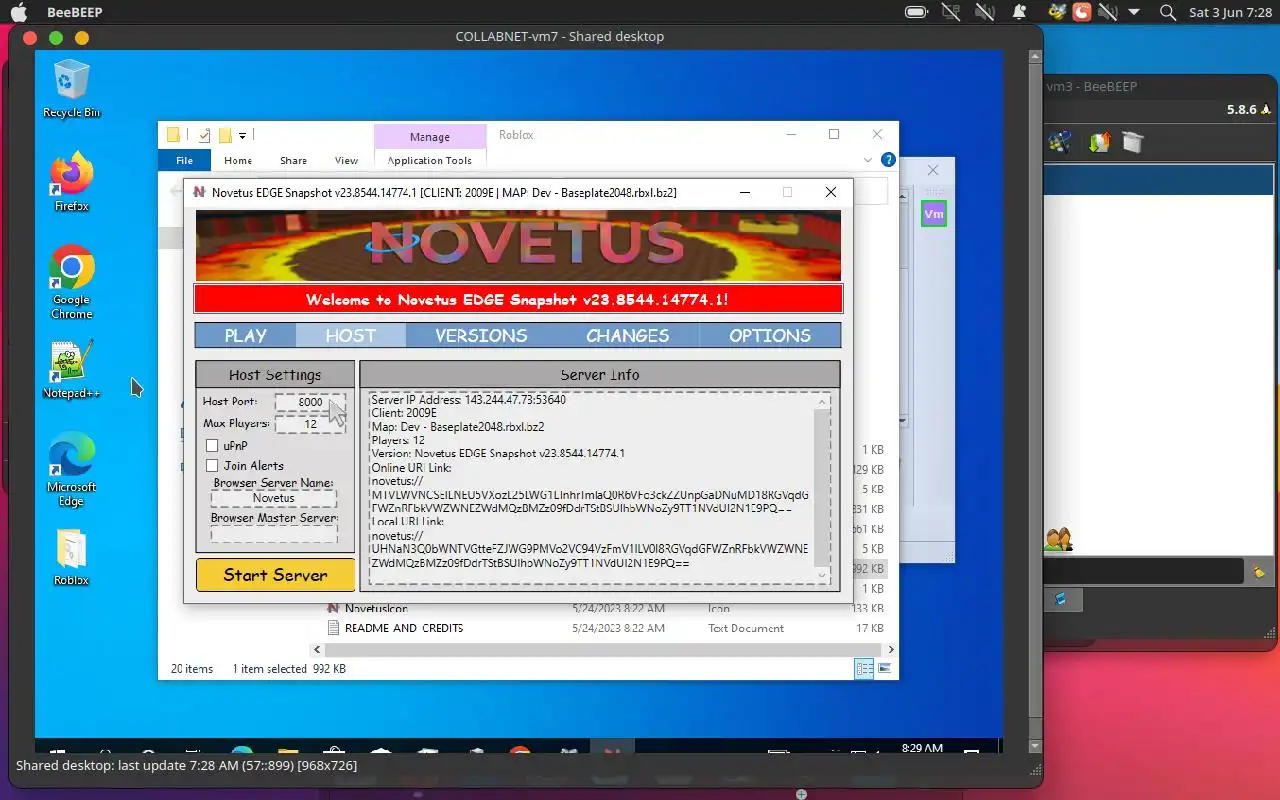Launch Firefox from the desktop
This screenshot has width=1280, height=800.
click(71, 182)
